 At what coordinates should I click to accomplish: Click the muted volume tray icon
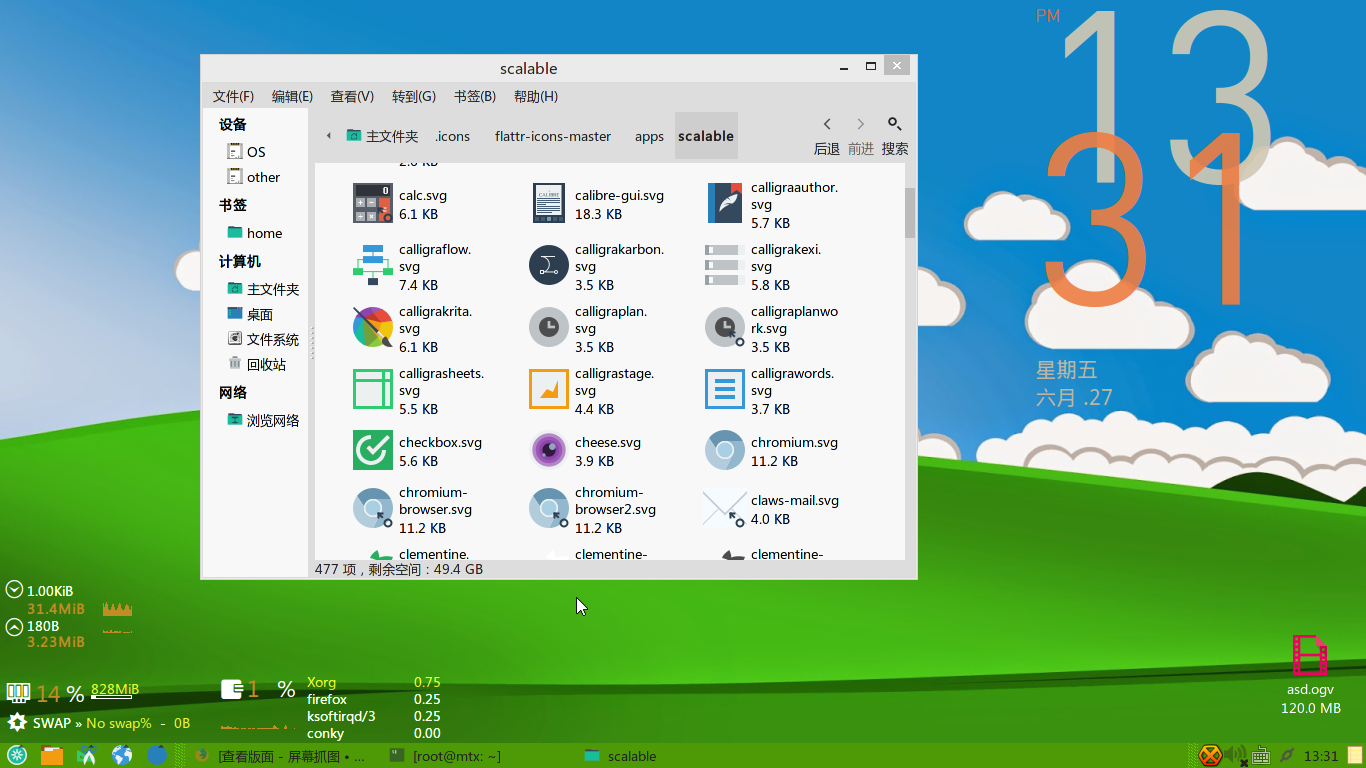click(1237, 755)
